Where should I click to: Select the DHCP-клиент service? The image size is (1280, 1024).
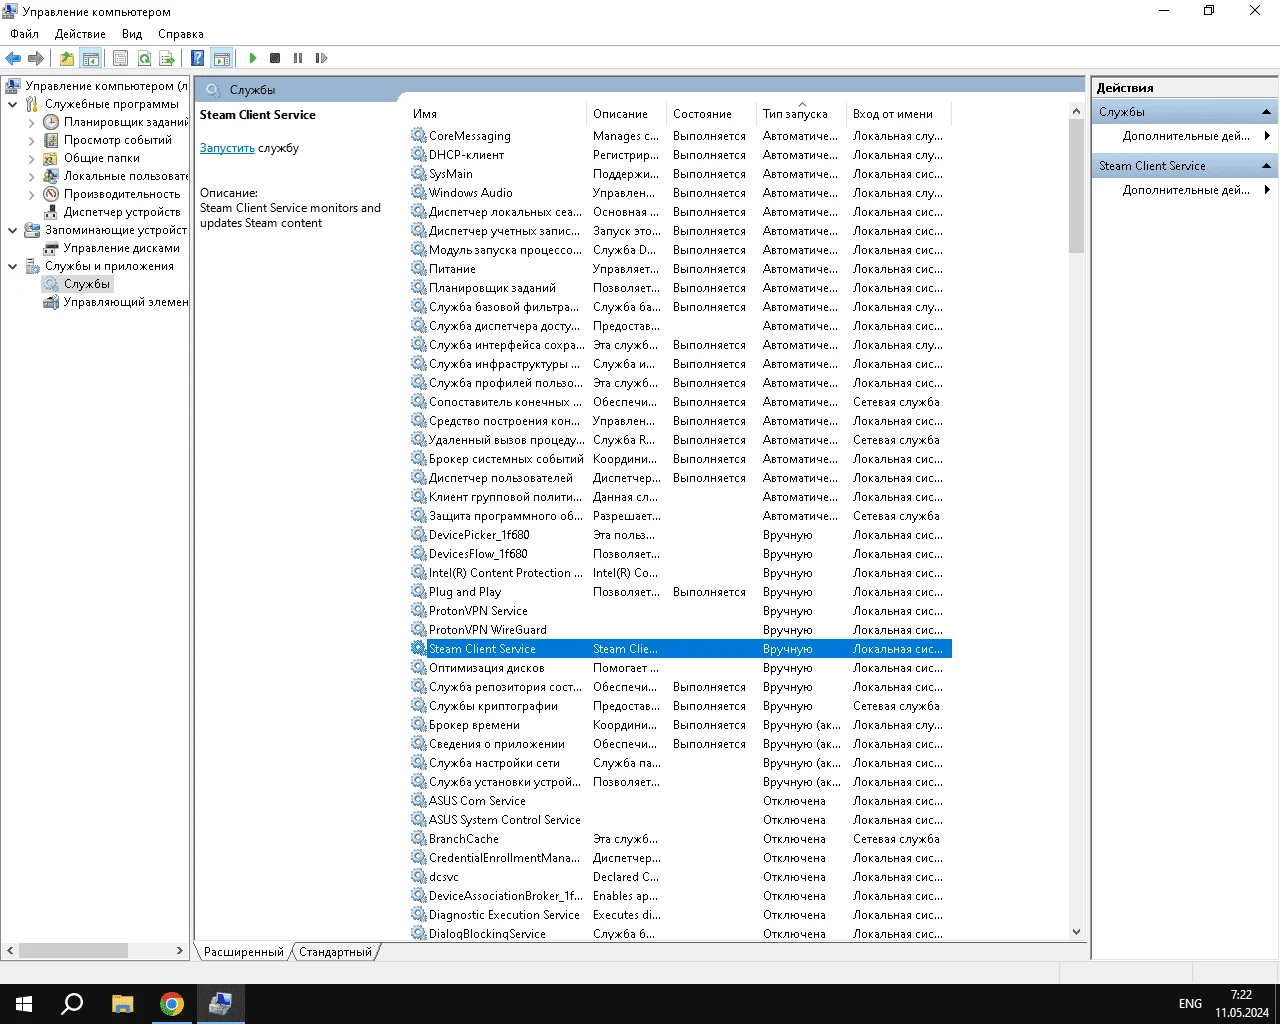pyautogui.click(x=680, y=155)
